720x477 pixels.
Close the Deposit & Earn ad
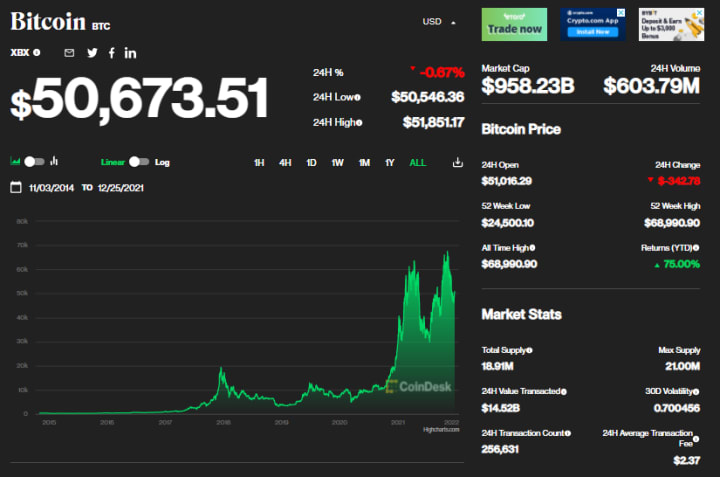pos(700,12)
